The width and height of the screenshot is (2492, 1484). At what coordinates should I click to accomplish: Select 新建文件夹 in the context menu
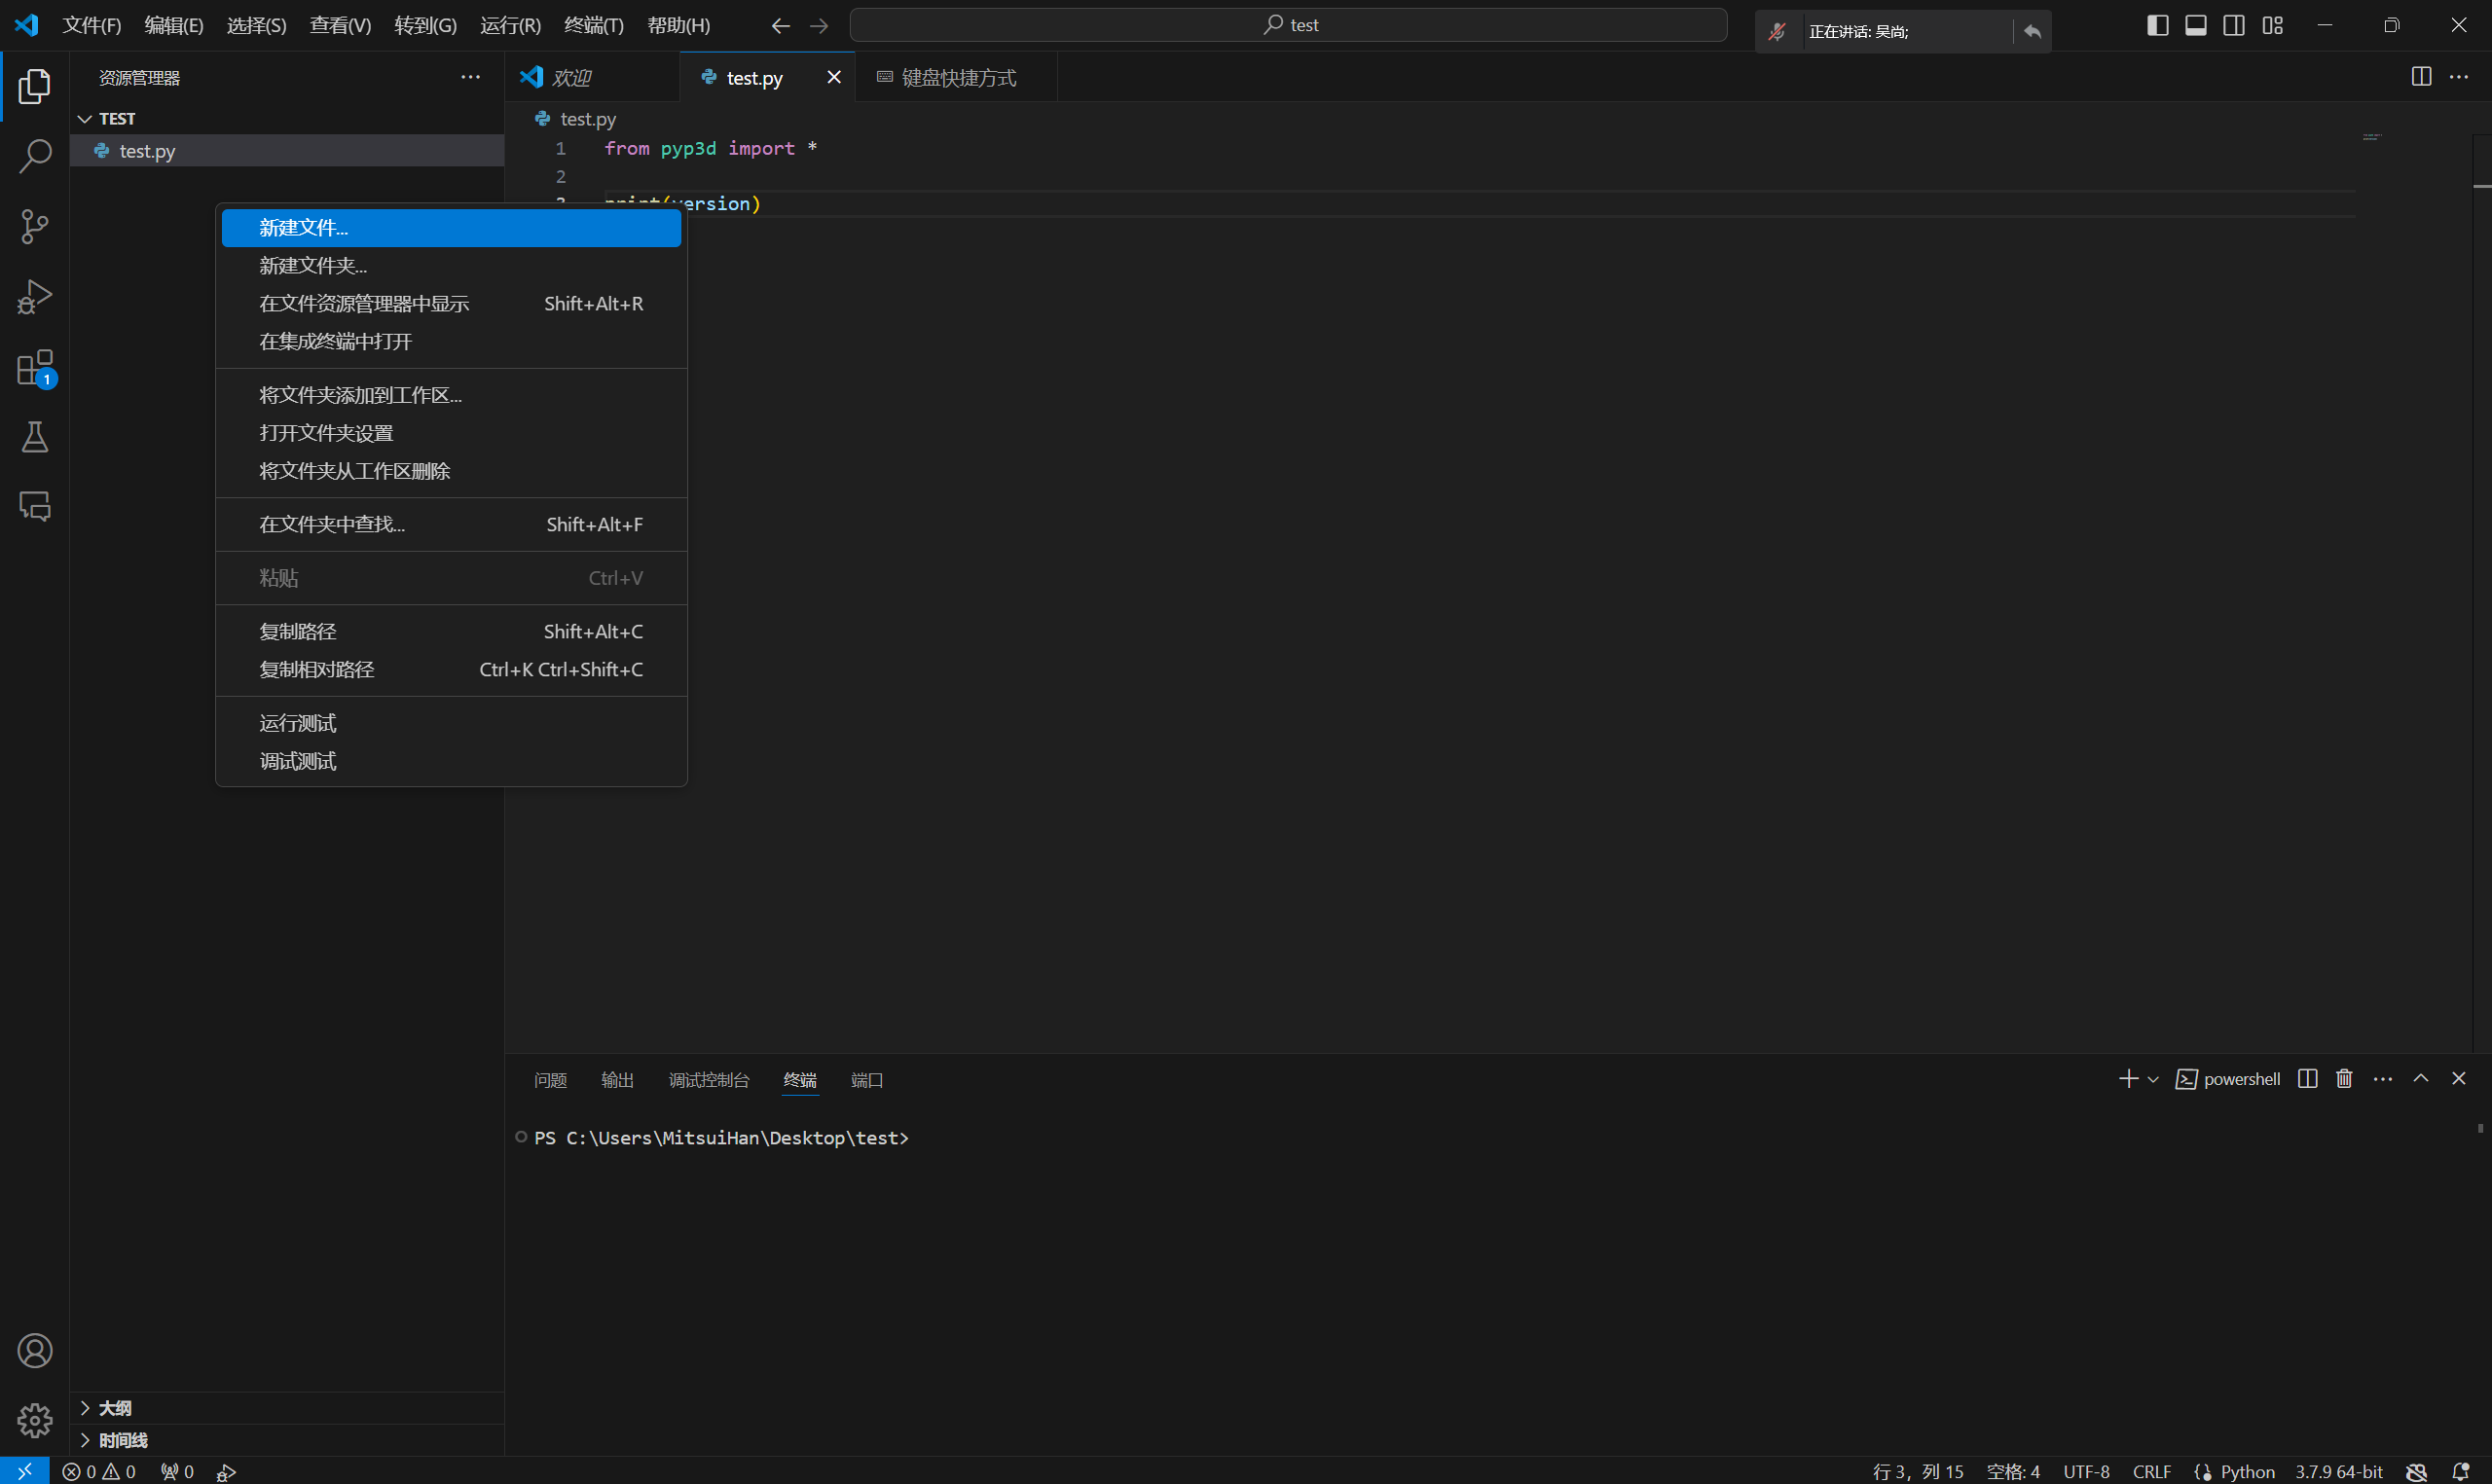pyautogui.click(x=313, y=266)
